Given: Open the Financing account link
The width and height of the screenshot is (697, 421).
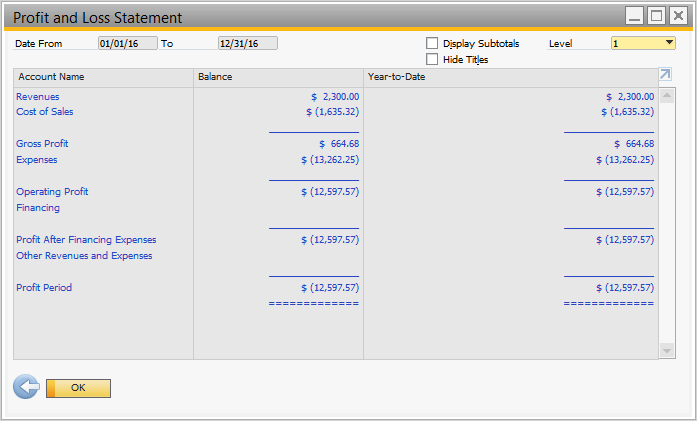Looking at the screenshot, I should pos(38,208).
